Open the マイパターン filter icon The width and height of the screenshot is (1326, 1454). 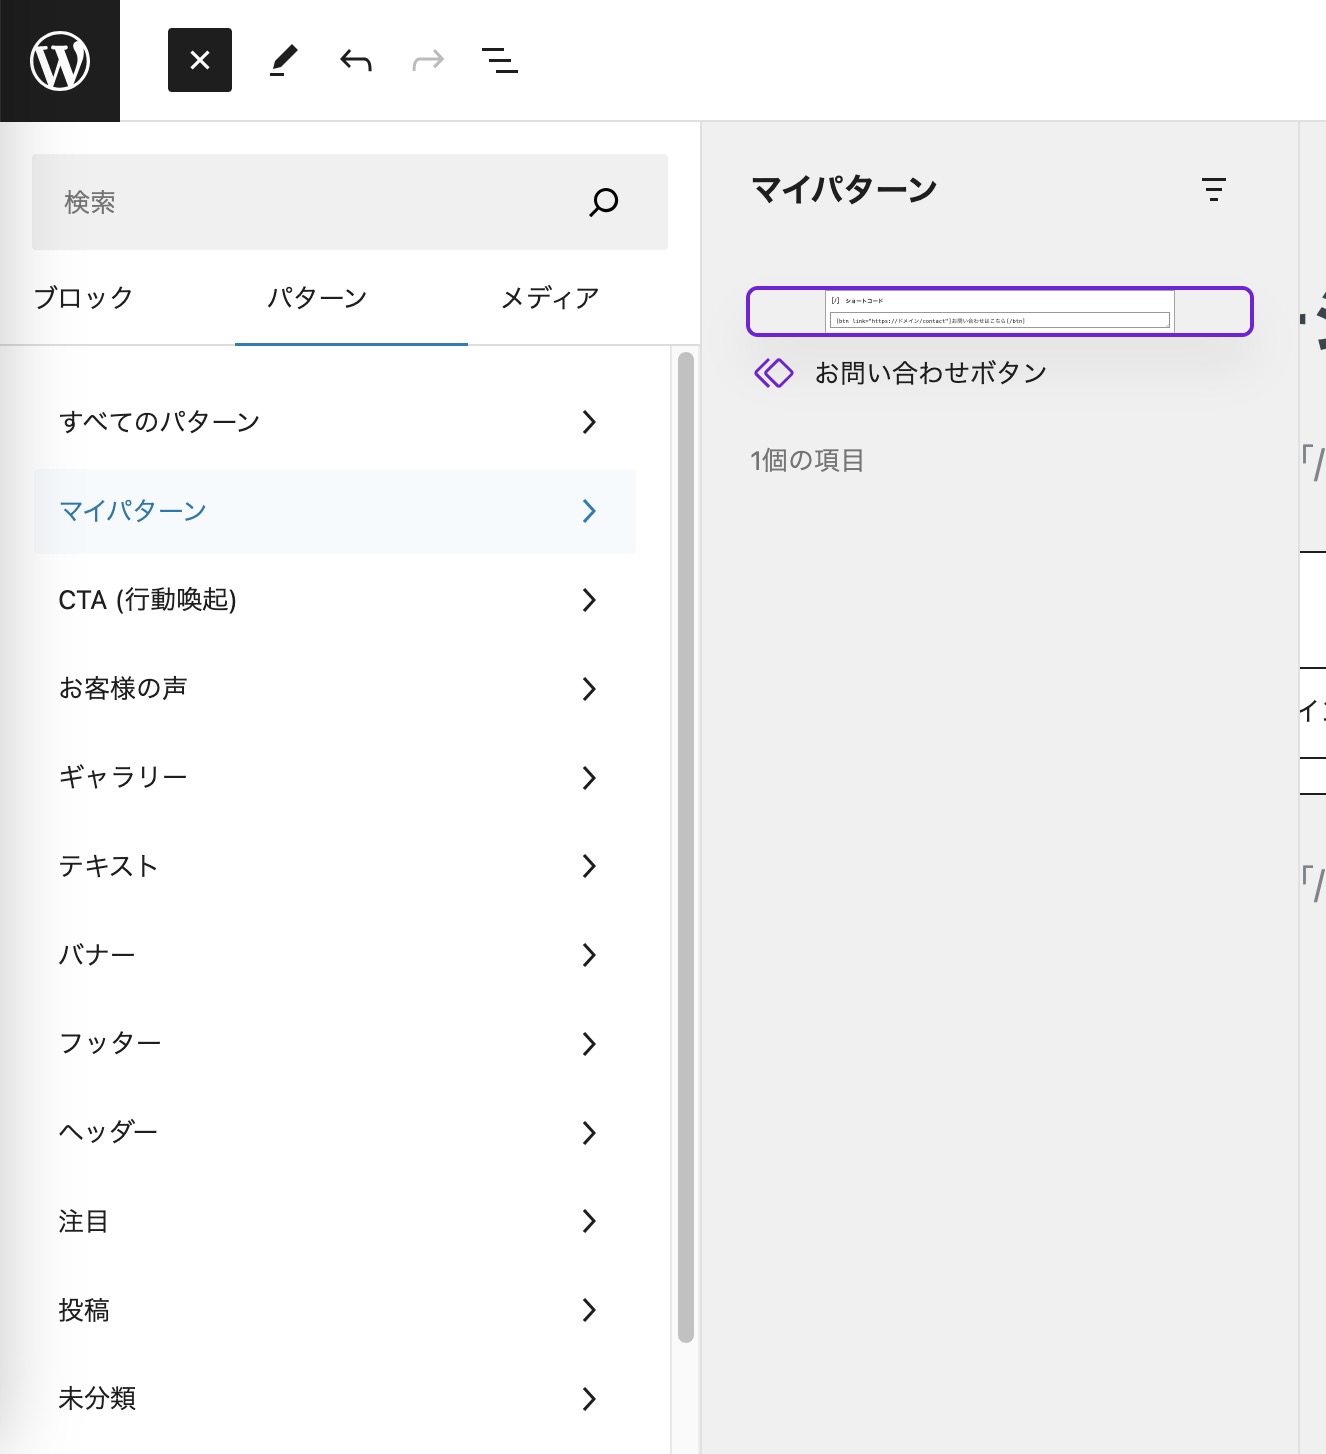[x=1213, y=189]
